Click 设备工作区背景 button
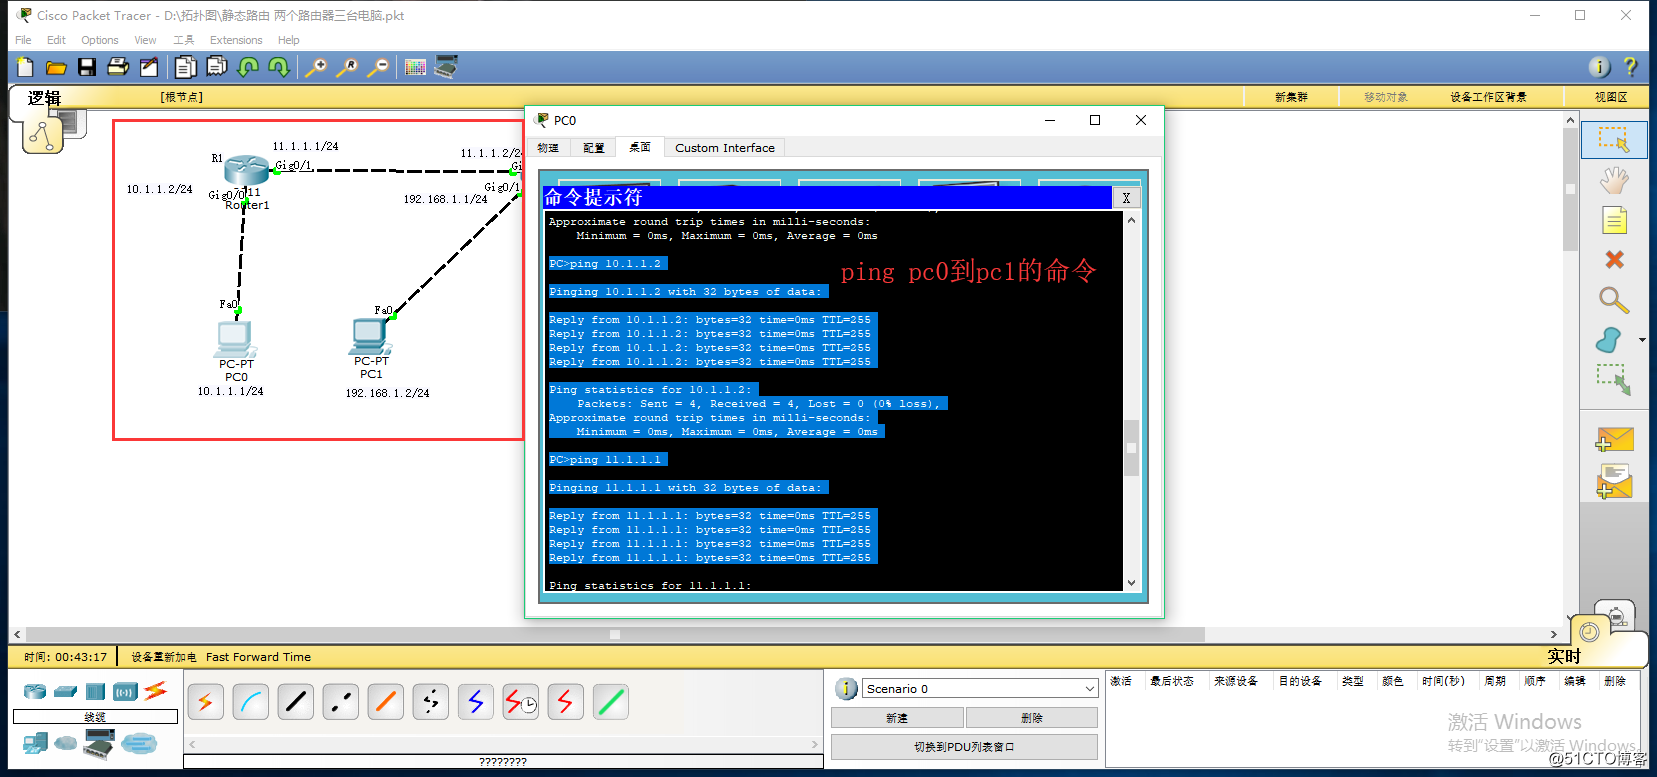The width and height of the screenshot is (1657, 777). (x=1488, y=97)
